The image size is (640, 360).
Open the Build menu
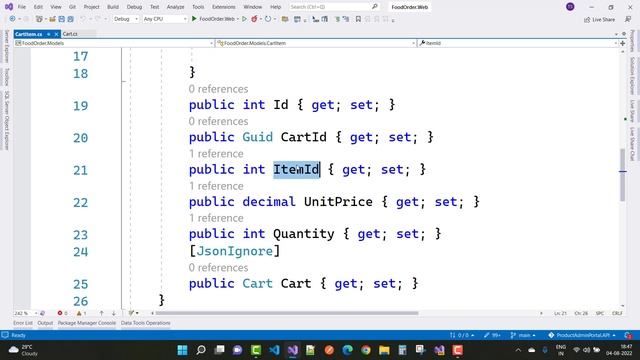tap(113, 7)
